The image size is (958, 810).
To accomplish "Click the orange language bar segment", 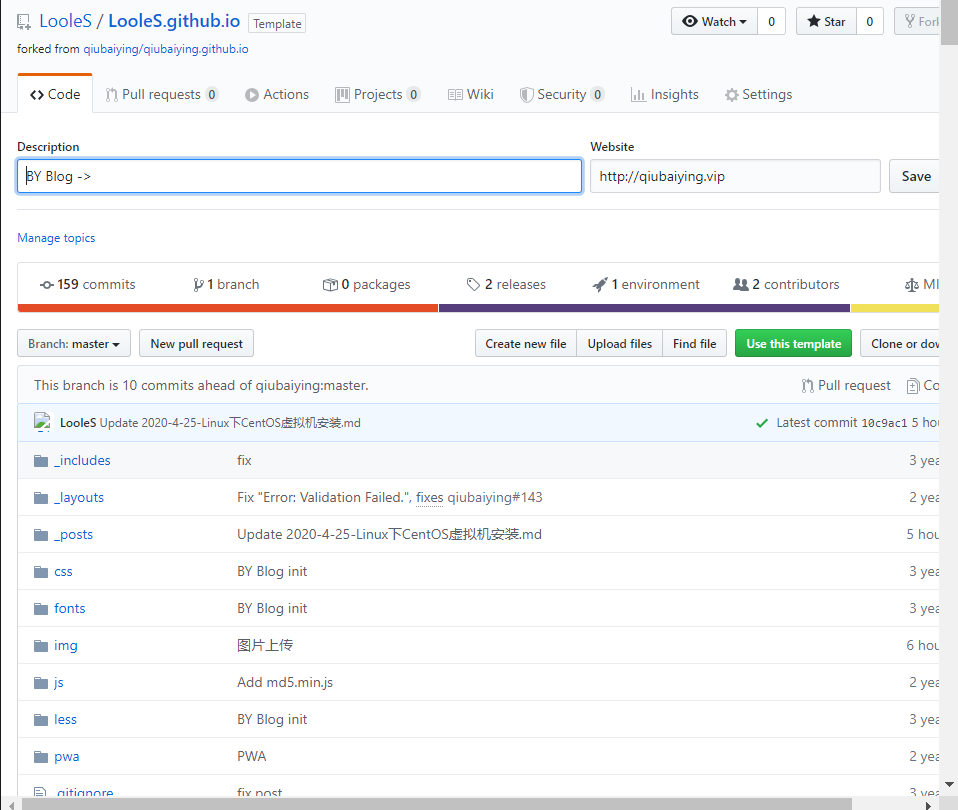I will pos(228,308).
